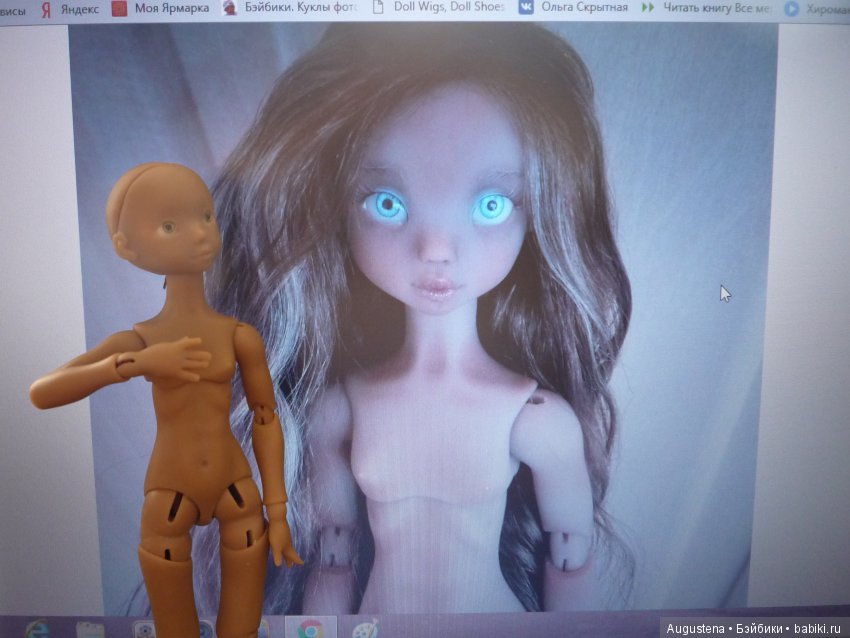Open the Хироман bookmark label
Screen dimensions: 850x638
(826, 8)
